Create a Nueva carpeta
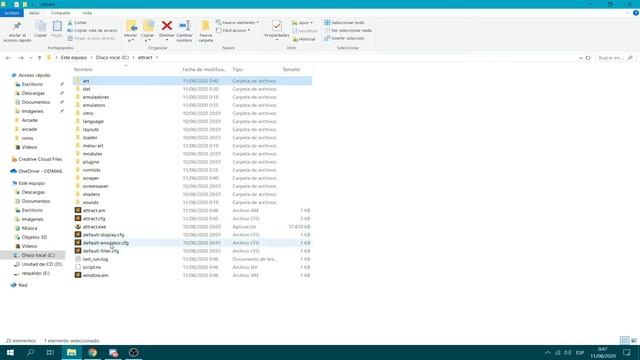The image size is (640, 360). point(205,31)
